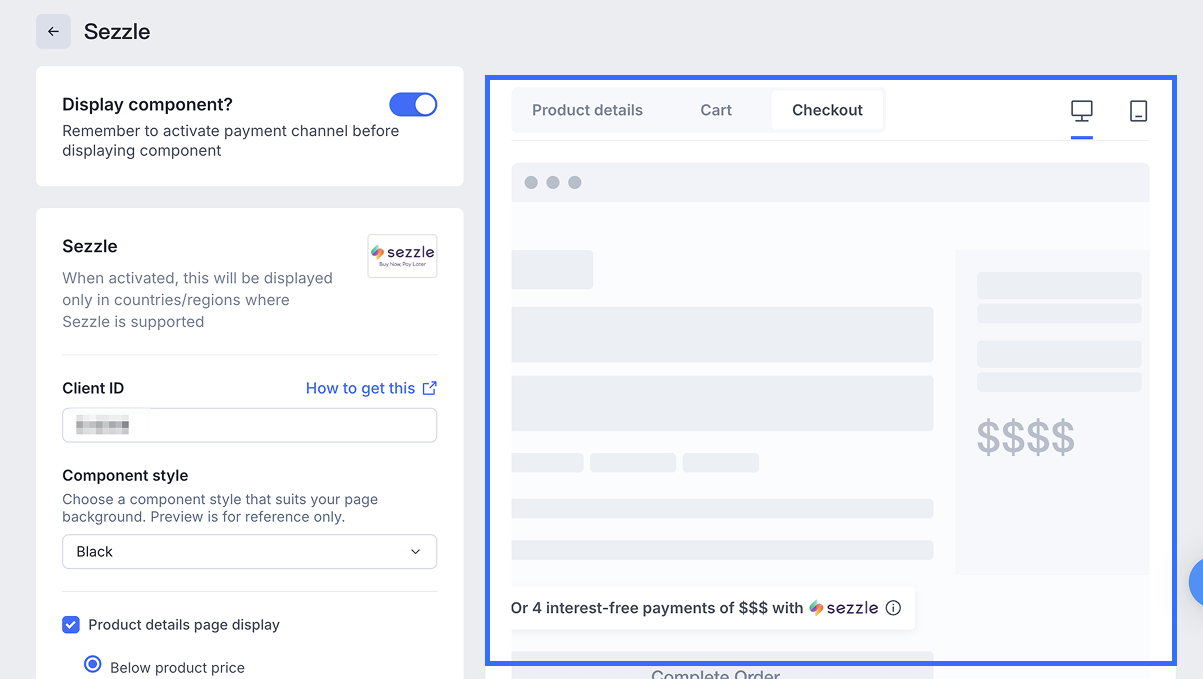Switch to mobile device preview icon

coord(1138,111)
